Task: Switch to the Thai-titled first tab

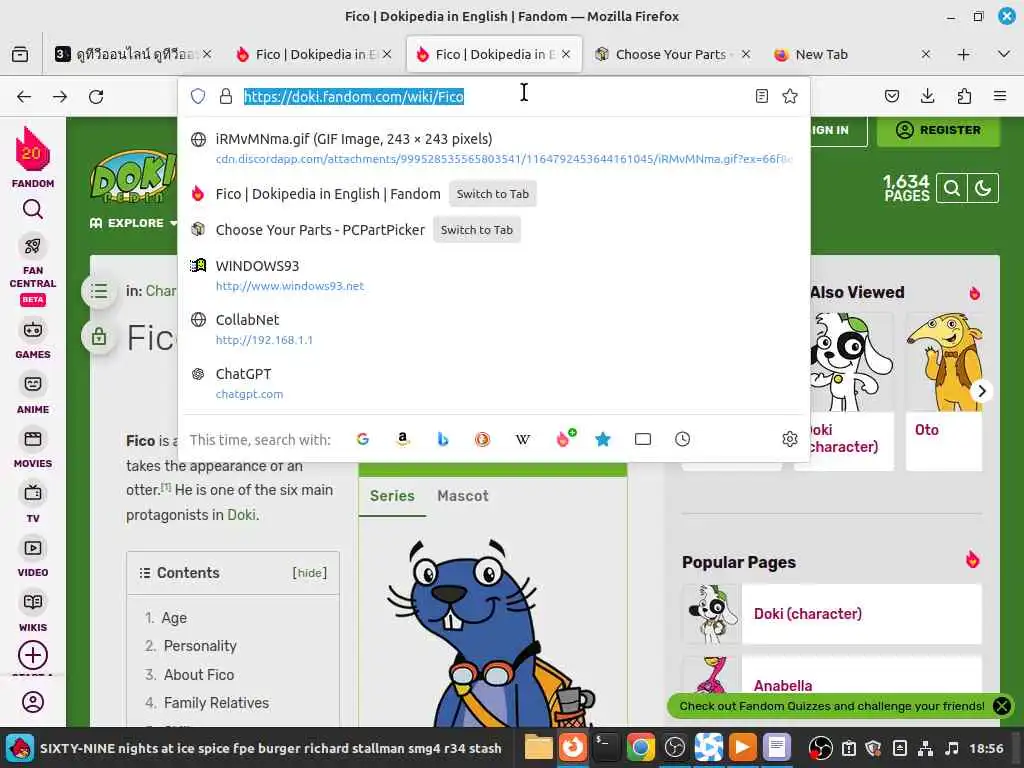Action: point(133,54)
